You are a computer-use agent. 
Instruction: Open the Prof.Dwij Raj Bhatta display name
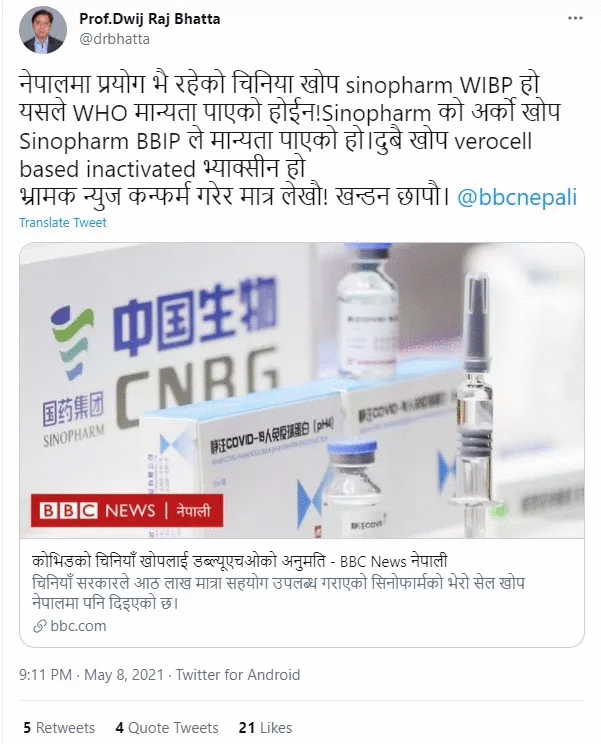coord(149,19)
